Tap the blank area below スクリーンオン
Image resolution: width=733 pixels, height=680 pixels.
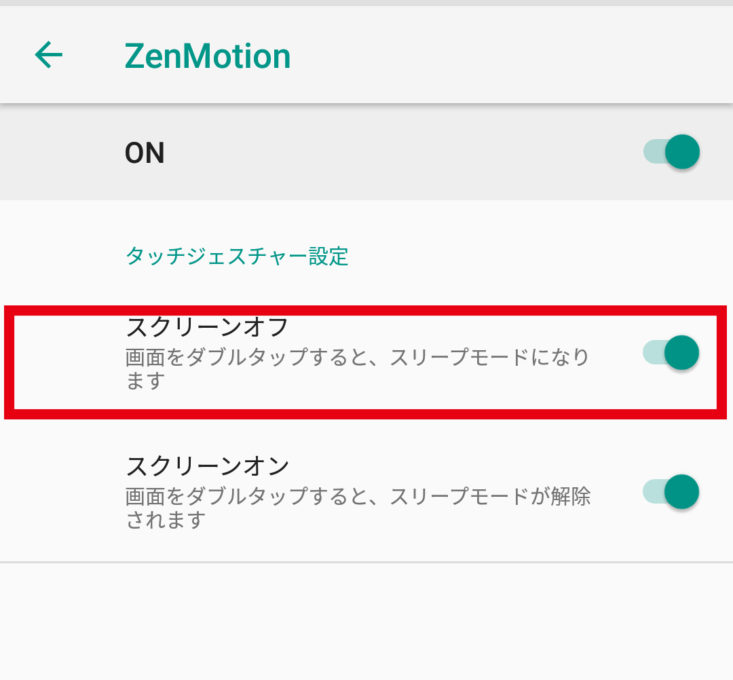point(366,620)
